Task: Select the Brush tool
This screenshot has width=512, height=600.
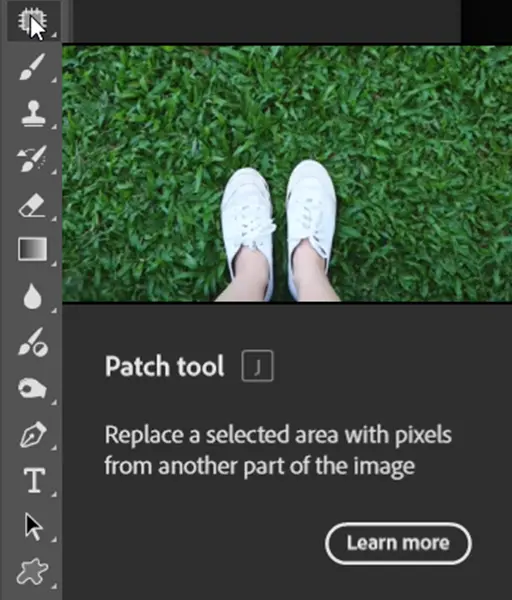Action: [x=33, y=67]
